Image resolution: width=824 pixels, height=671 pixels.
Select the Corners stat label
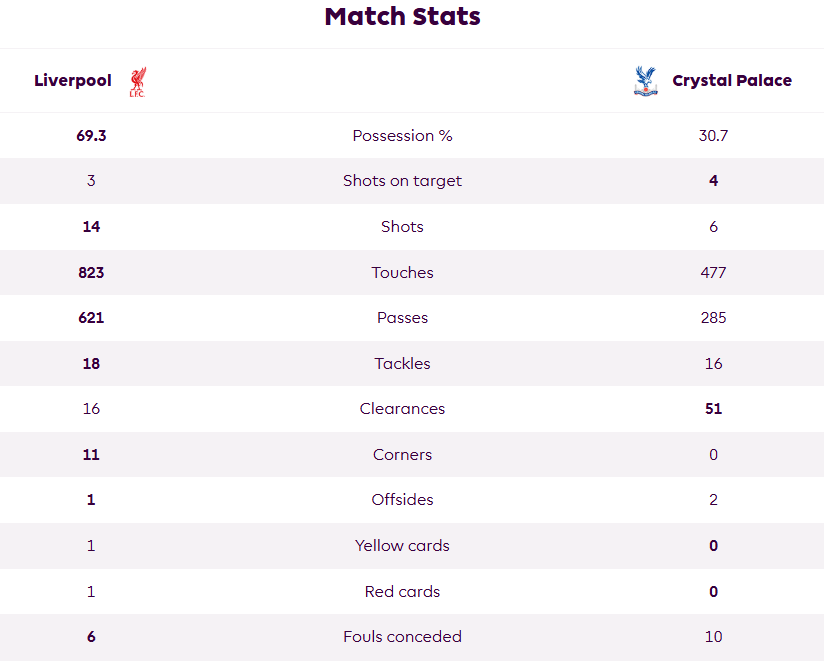pyautogui.click(x=403, y=455)
